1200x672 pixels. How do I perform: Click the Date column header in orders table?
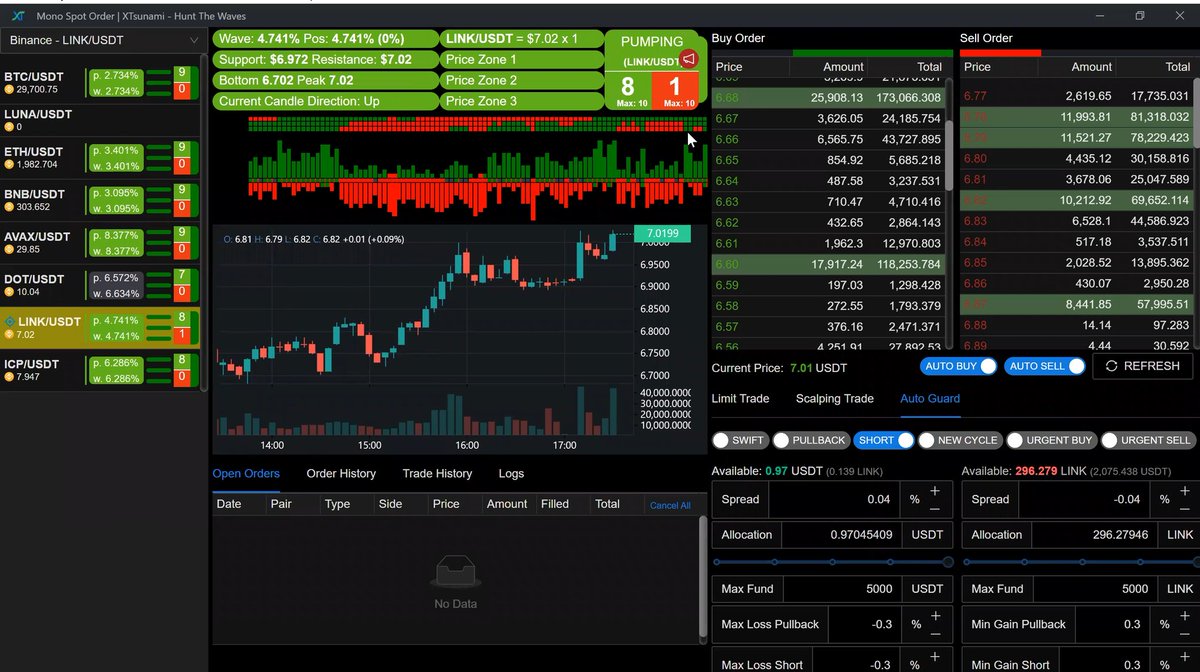click(x=229, y=504)
